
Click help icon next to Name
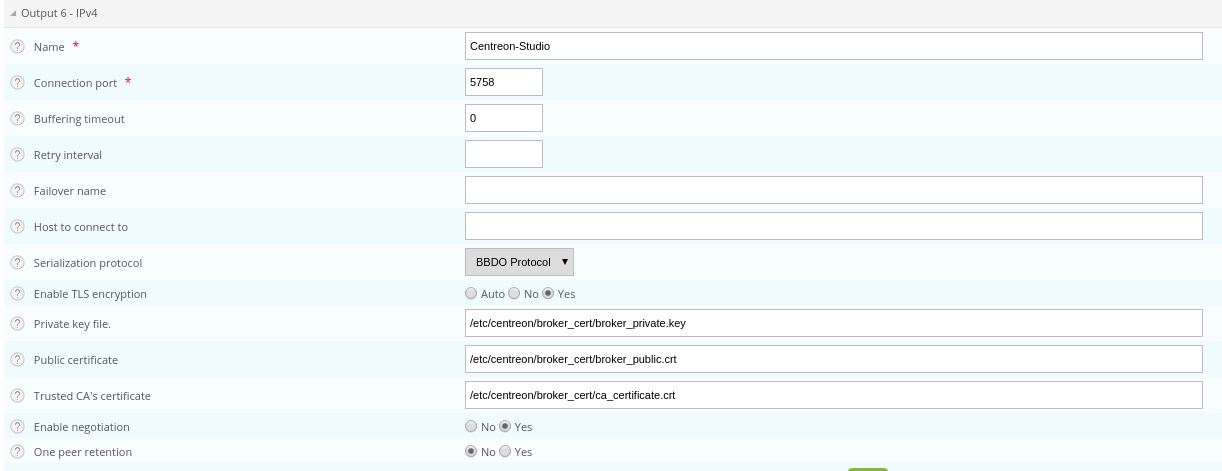[x=17, y=47]
